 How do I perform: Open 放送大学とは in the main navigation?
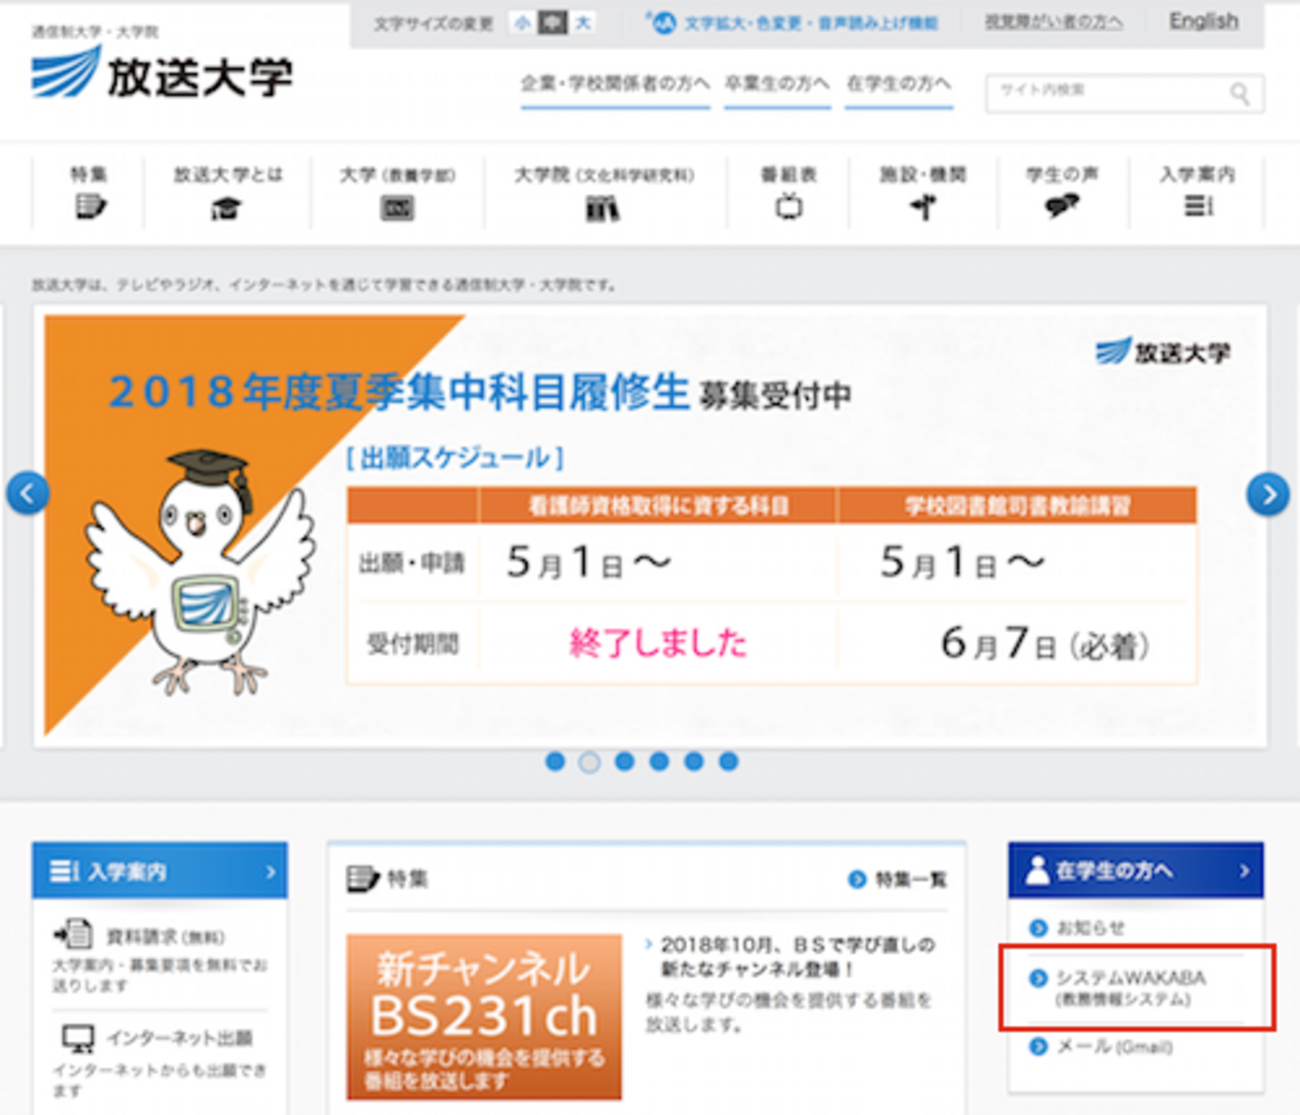228,192
